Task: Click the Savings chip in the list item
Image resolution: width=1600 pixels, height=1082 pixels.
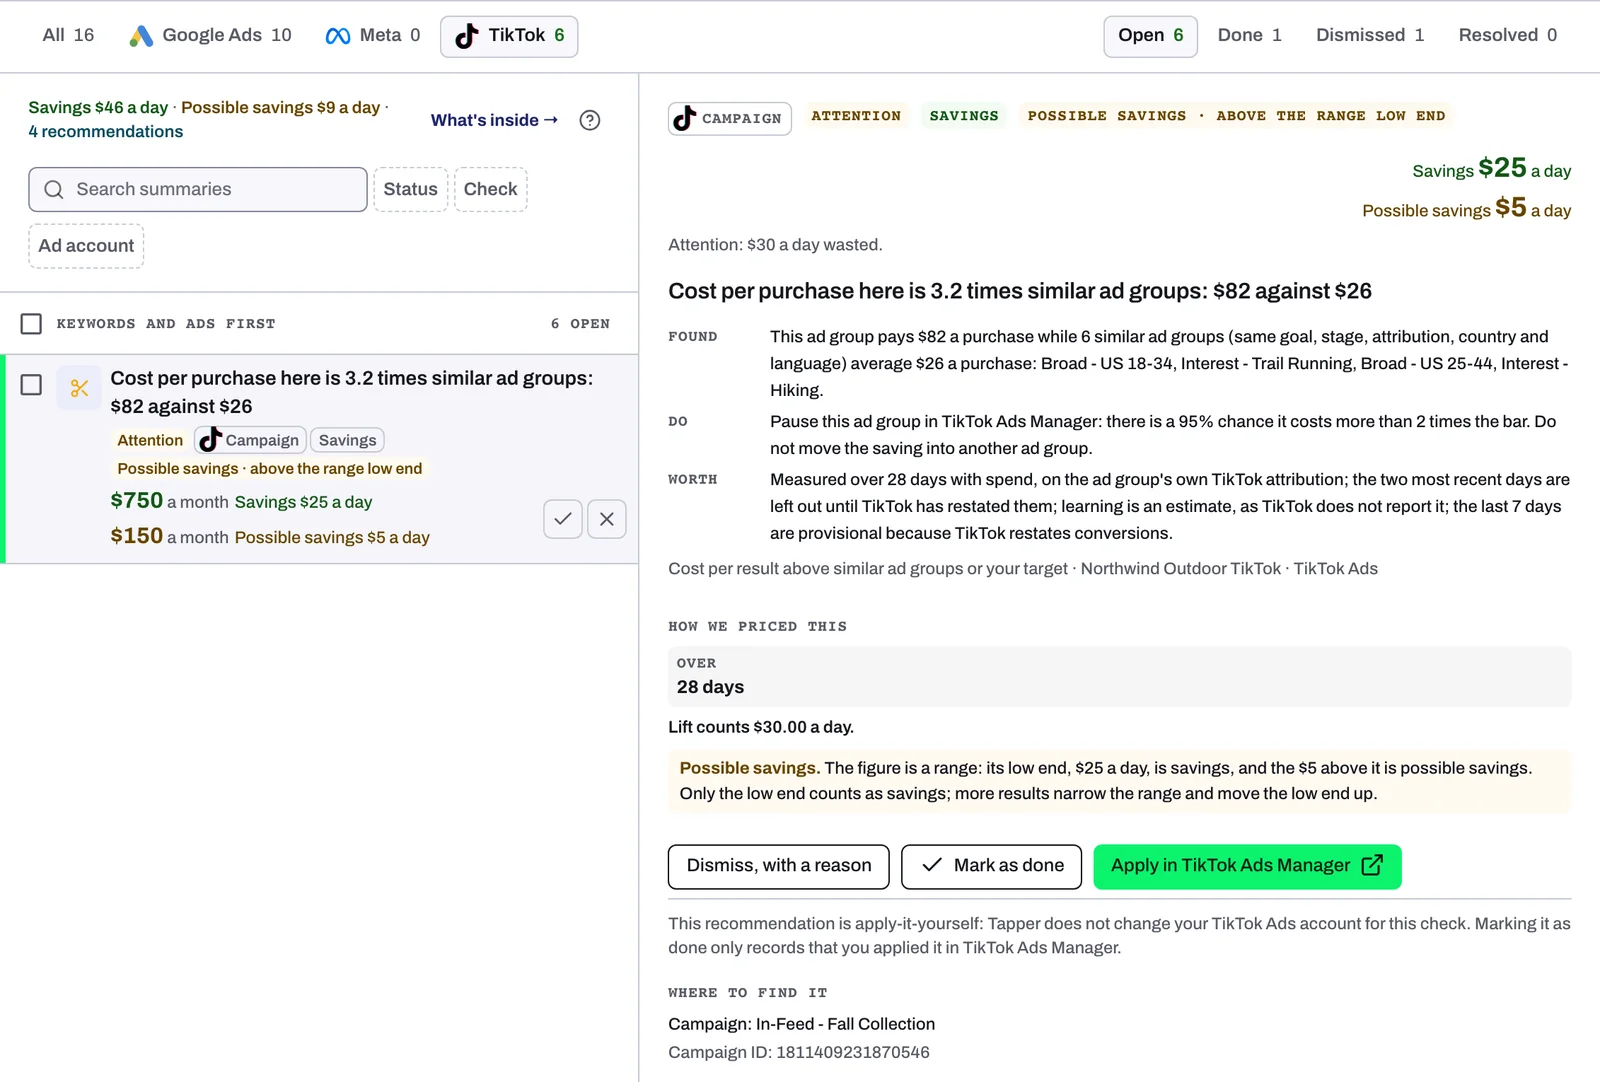Action: click(348, 440)
